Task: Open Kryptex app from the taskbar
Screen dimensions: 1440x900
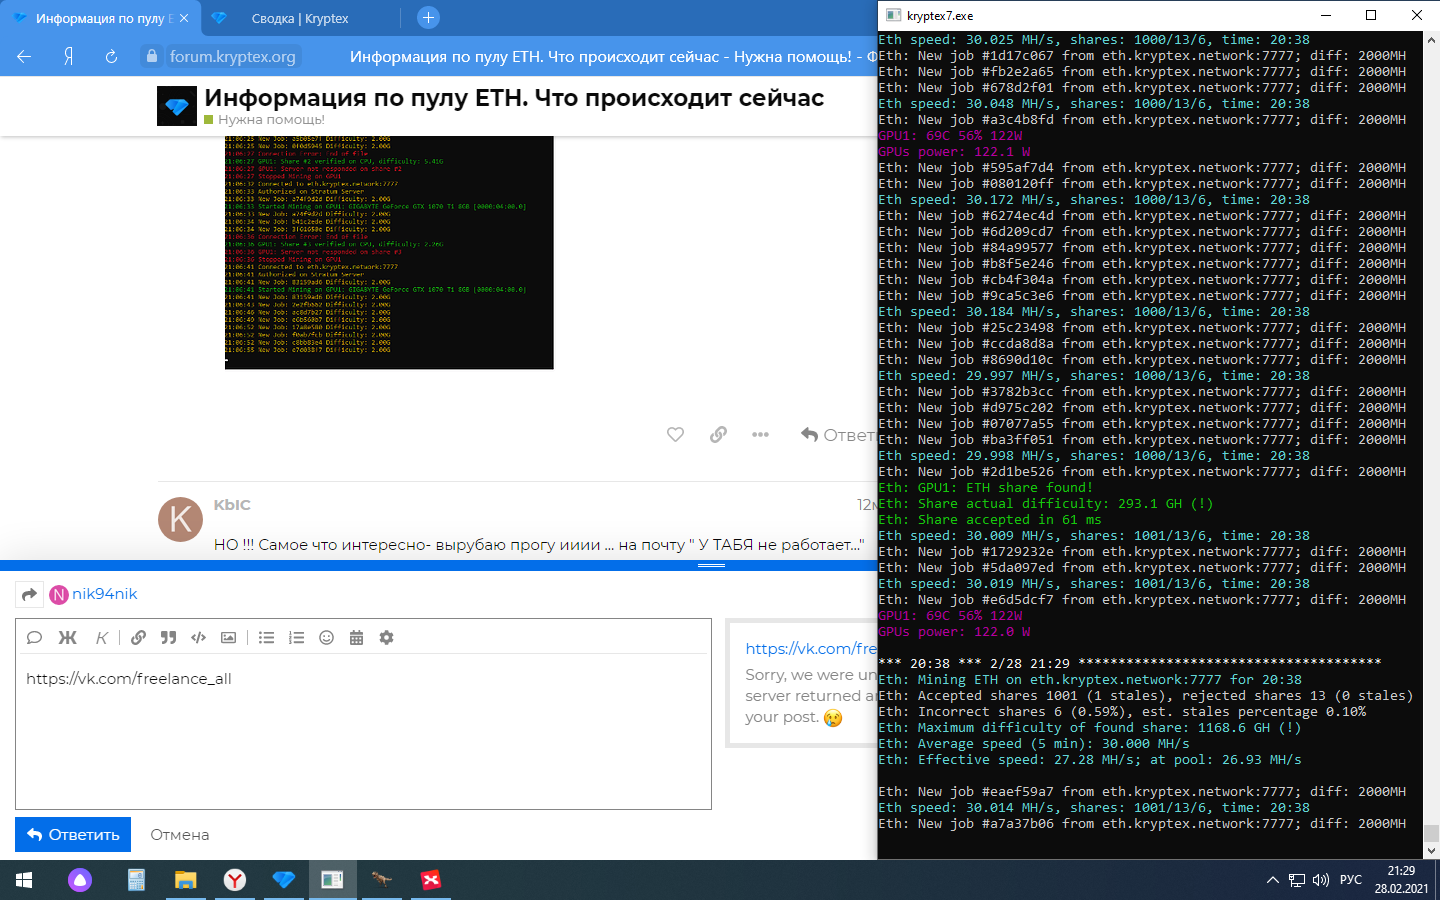Action: coord(283,880)
